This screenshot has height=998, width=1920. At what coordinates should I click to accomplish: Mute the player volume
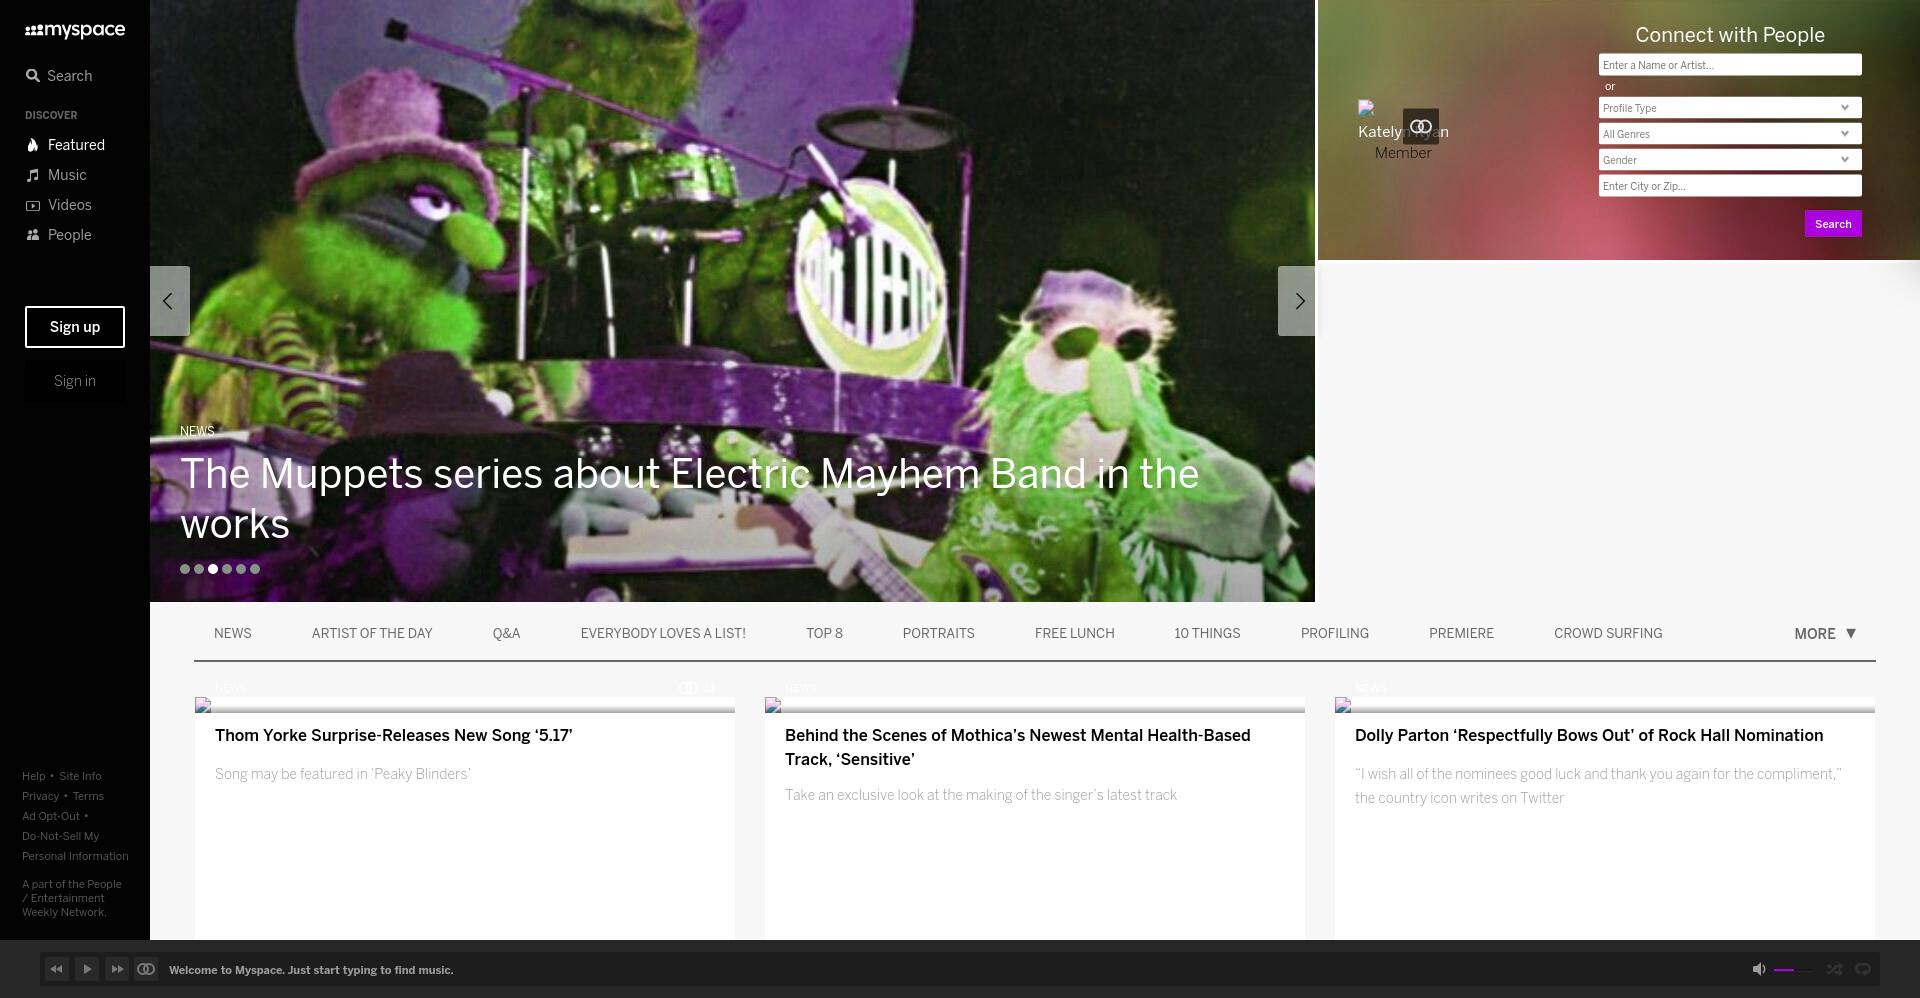tap(1759, 969)
